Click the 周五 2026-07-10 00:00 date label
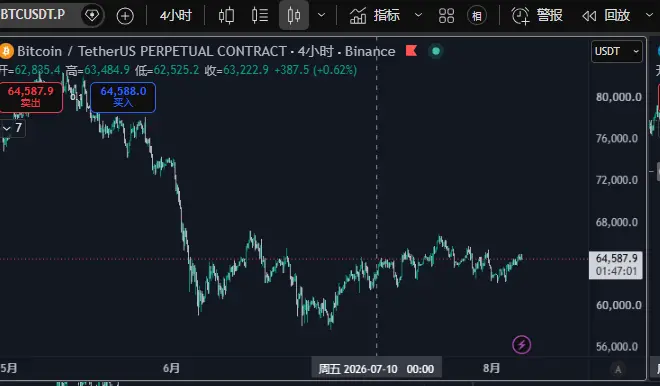 pos(376,369)
